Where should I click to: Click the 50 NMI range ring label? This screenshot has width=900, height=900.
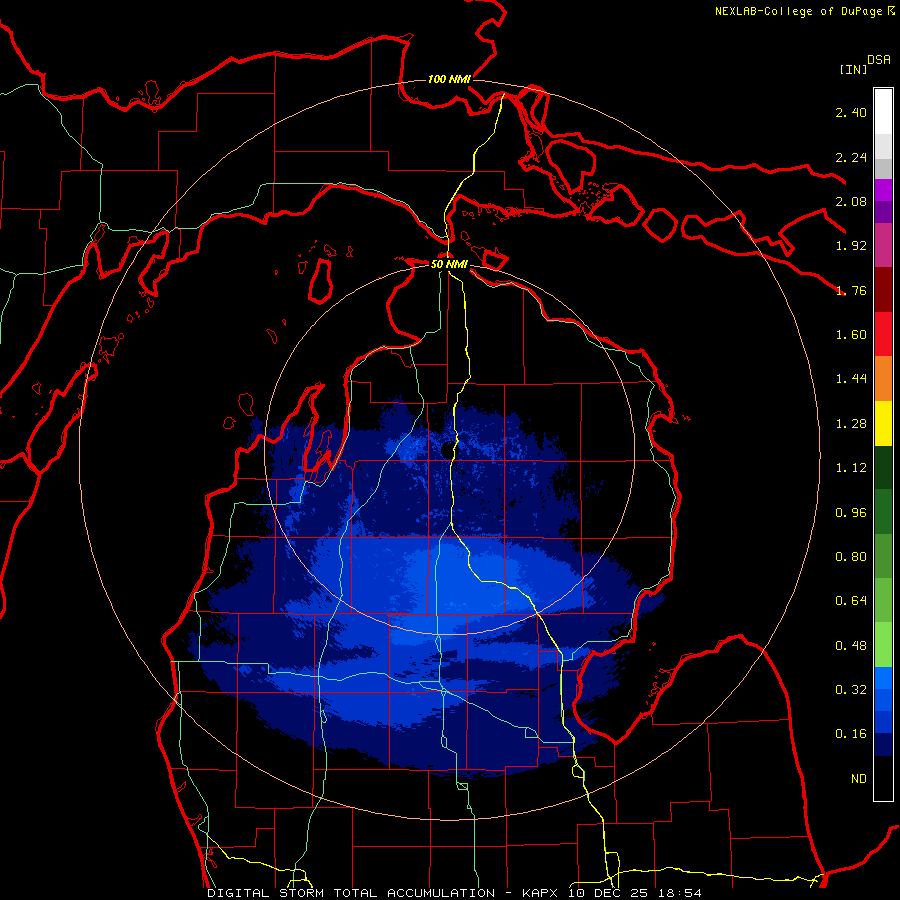point(449,264)
